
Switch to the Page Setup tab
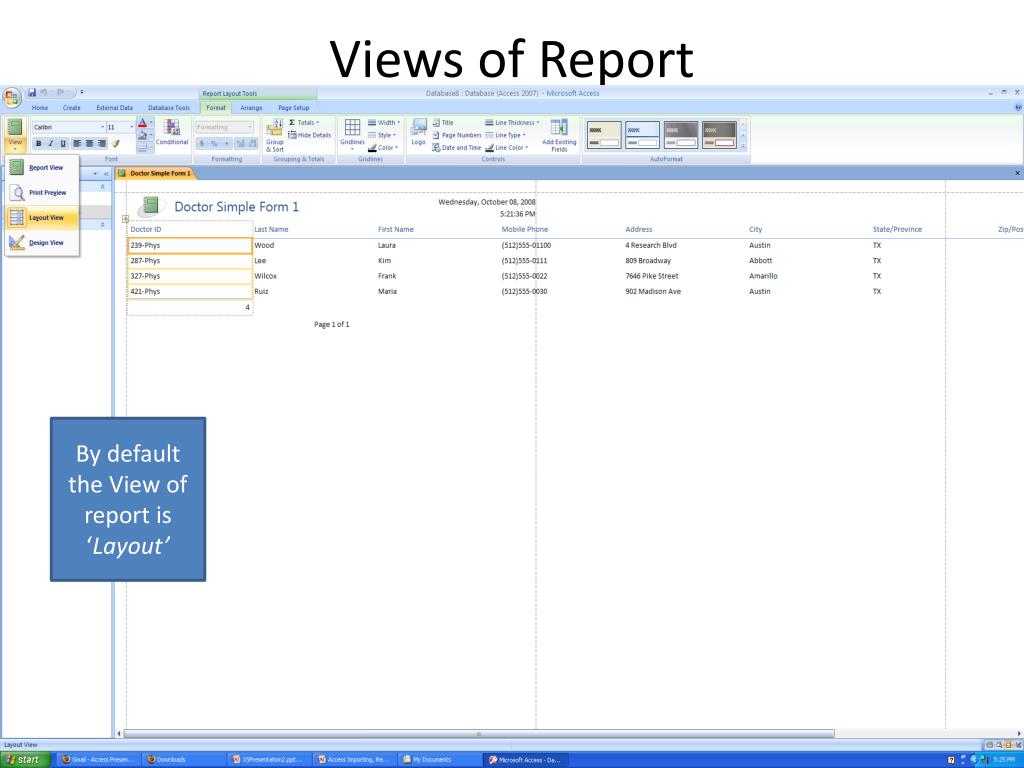[x=293, y=108]
